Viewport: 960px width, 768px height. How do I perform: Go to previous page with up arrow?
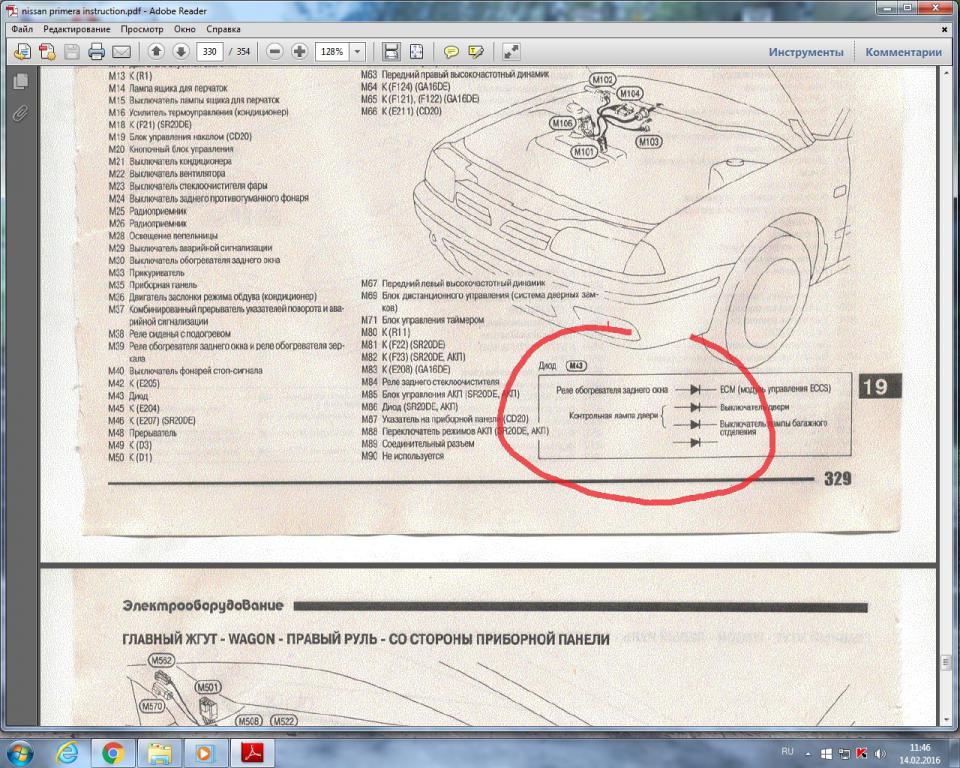point(156,51)
